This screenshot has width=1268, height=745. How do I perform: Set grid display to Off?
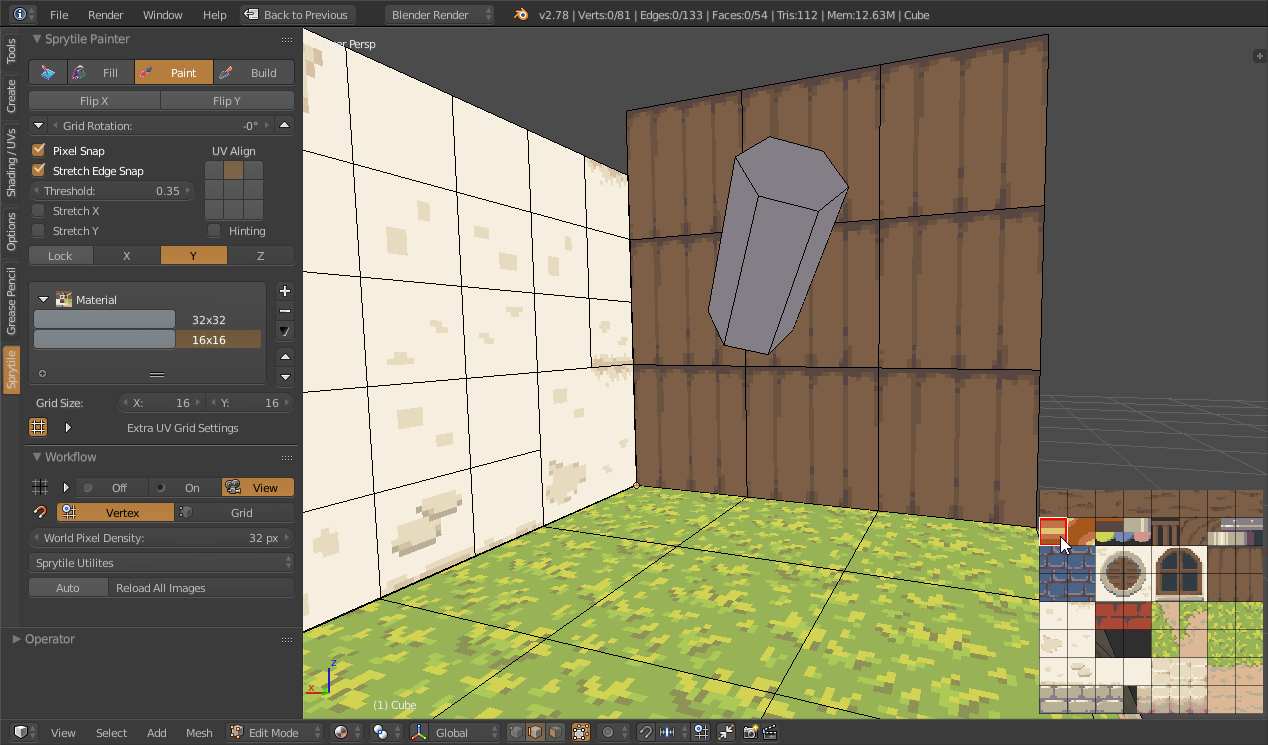tap(110, 487)
